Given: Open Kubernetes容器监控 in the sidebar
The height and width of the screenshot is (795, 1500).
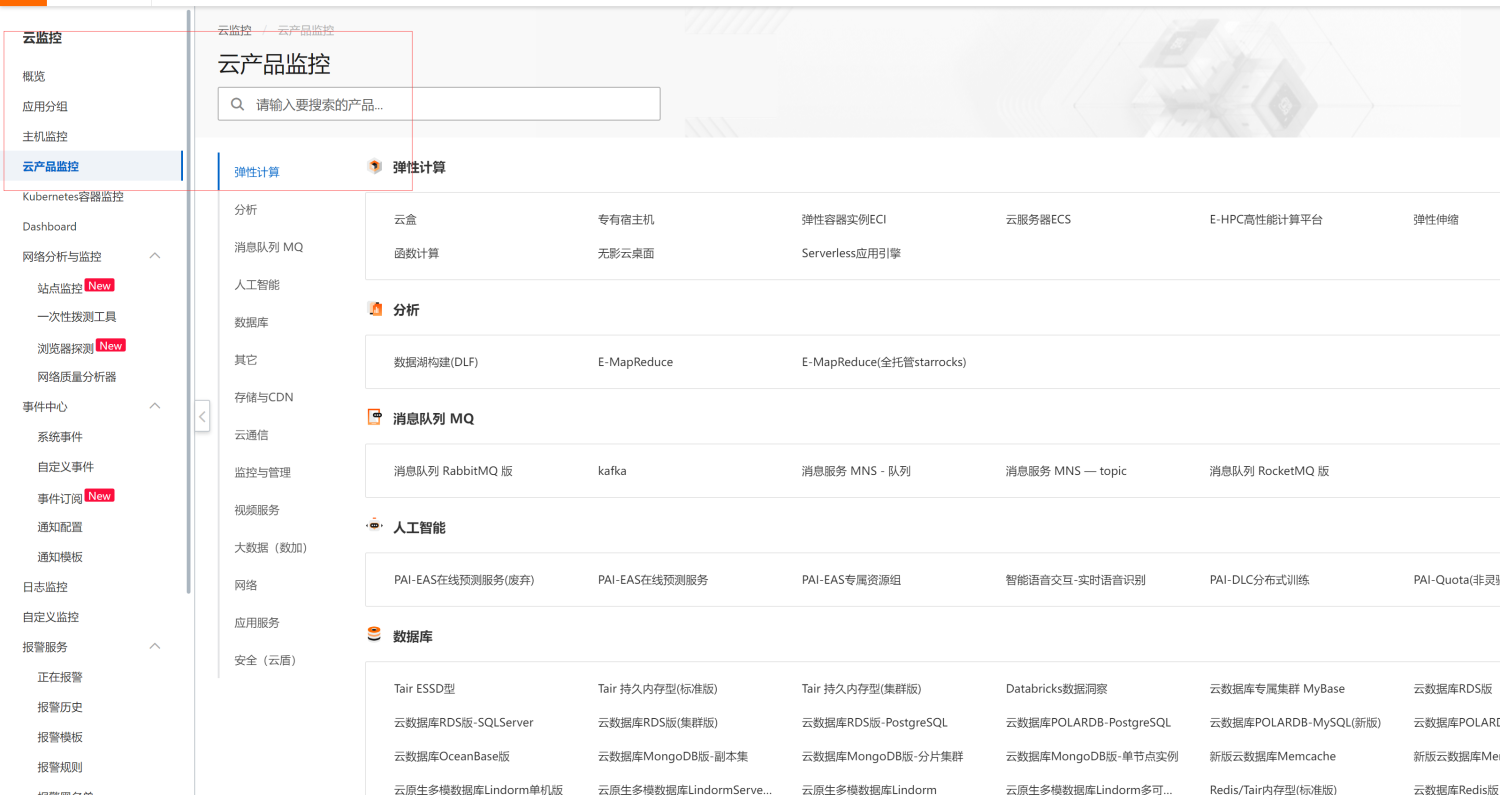Looking at the screenshot, I should [x=73, y=196].
